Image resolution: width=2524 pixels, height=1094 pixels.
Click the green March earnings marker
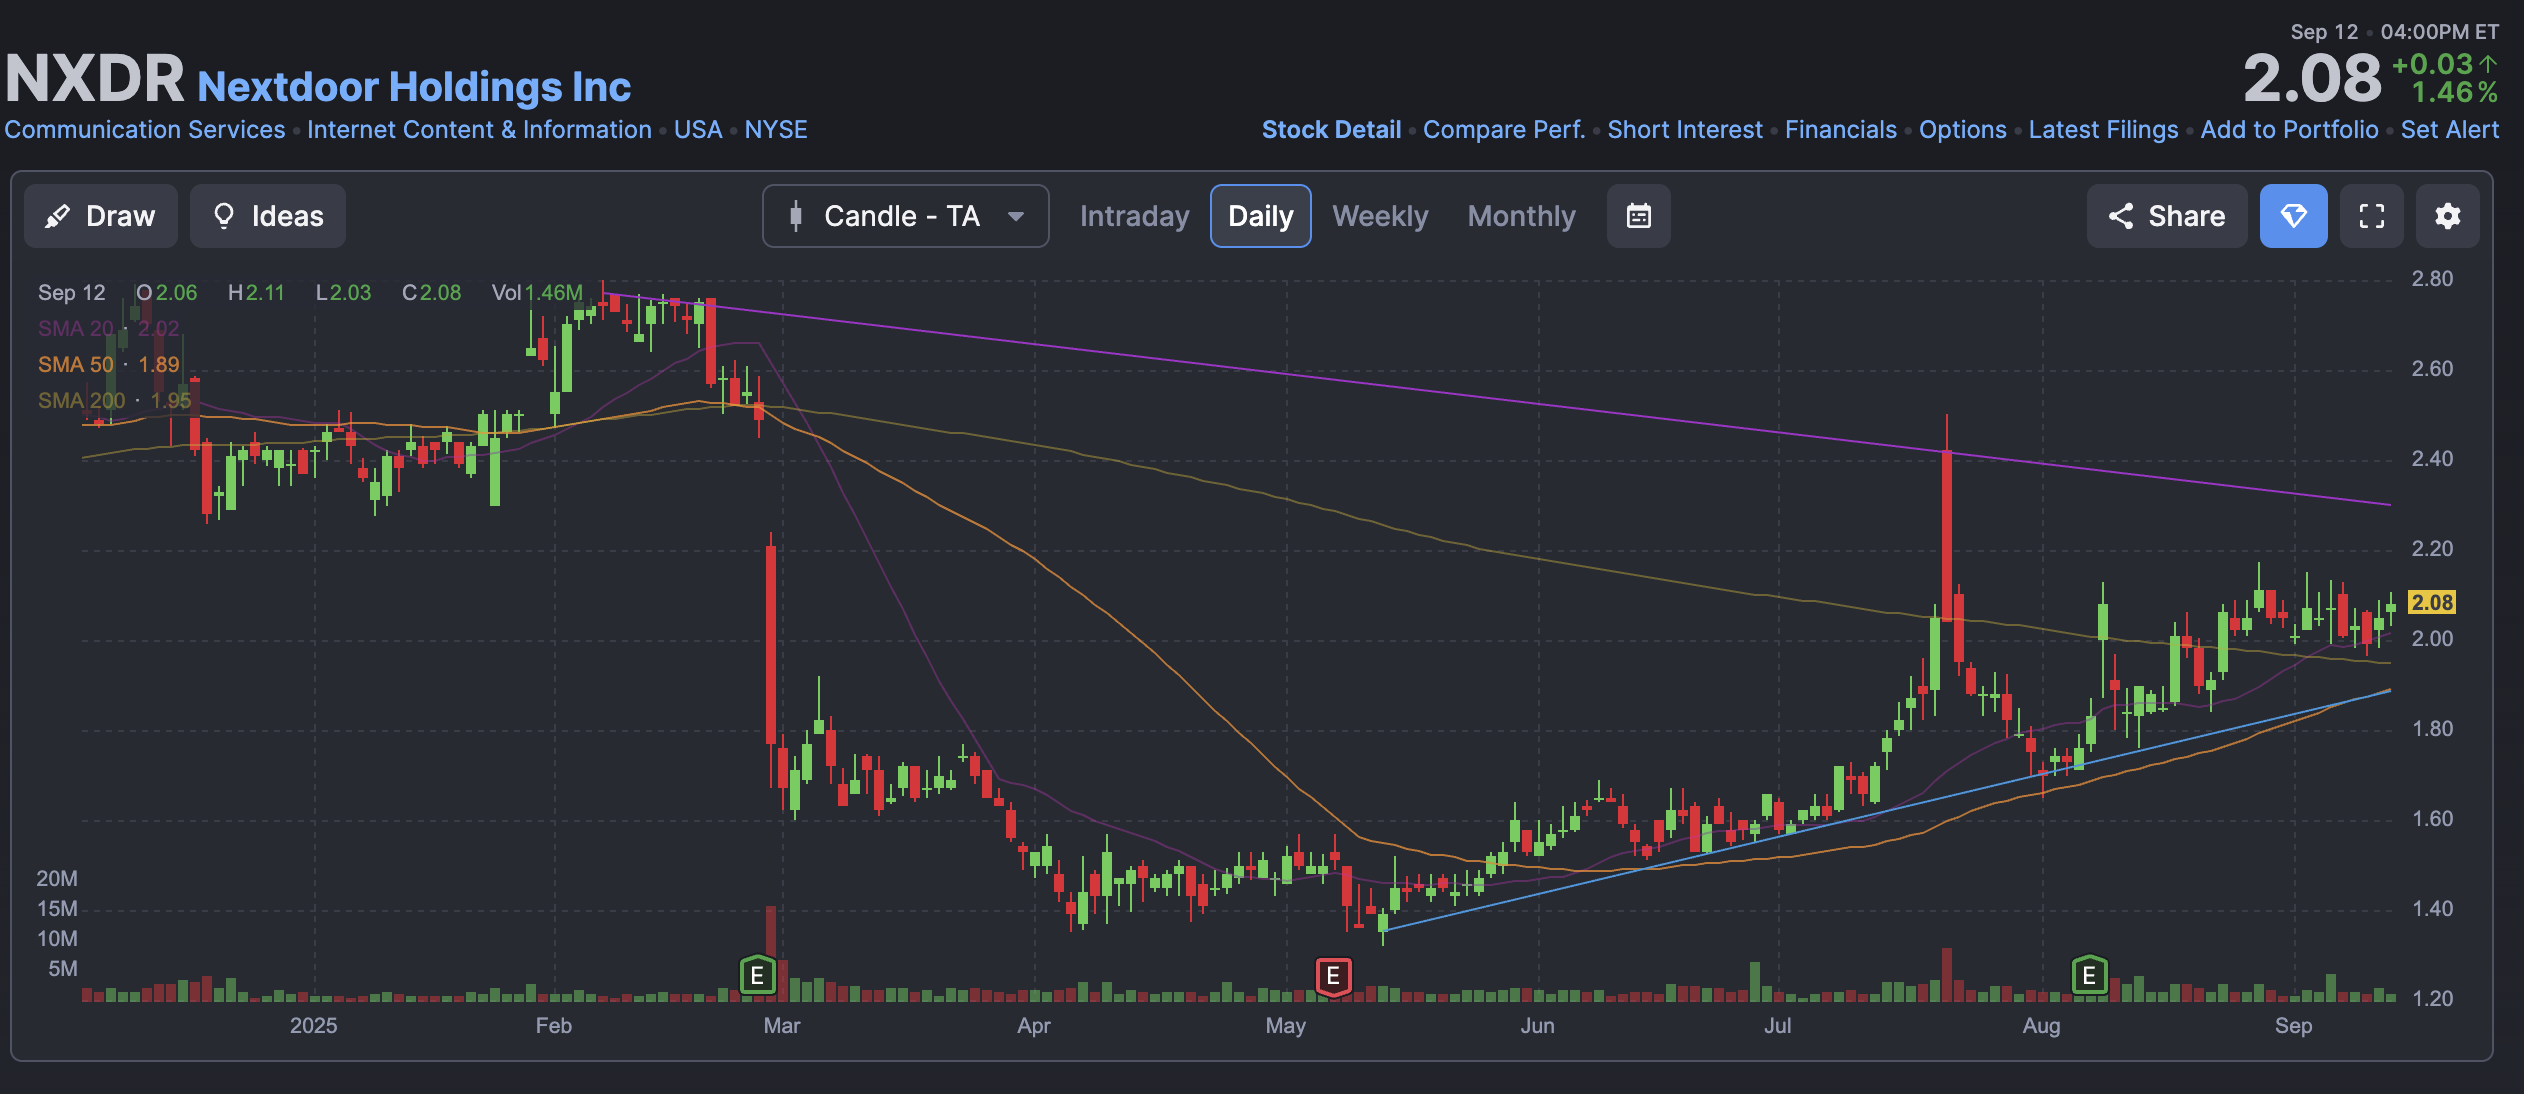pos(757,975)
